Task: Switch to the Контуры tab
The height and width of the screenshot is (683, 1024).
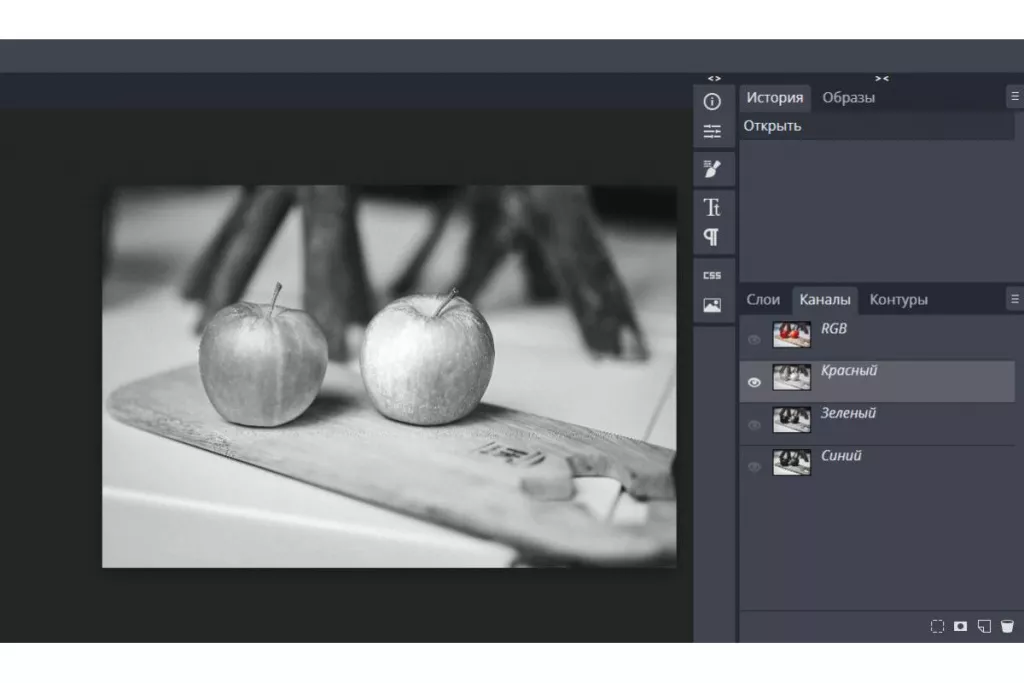Action: [899, 300]
